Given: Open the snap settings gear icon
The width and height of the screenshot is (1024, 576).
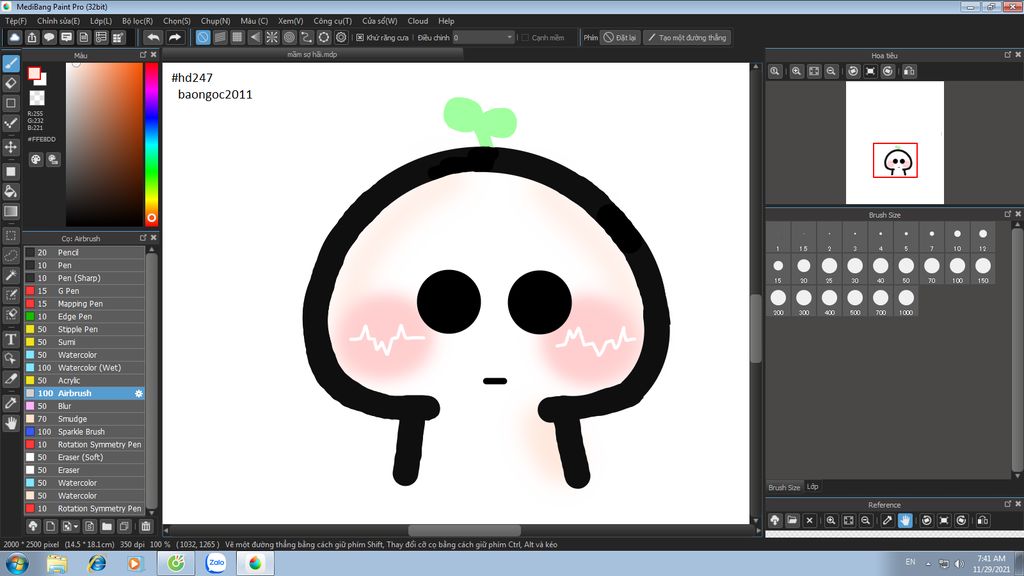Looking at the screenshot, I should coord(341,37).
